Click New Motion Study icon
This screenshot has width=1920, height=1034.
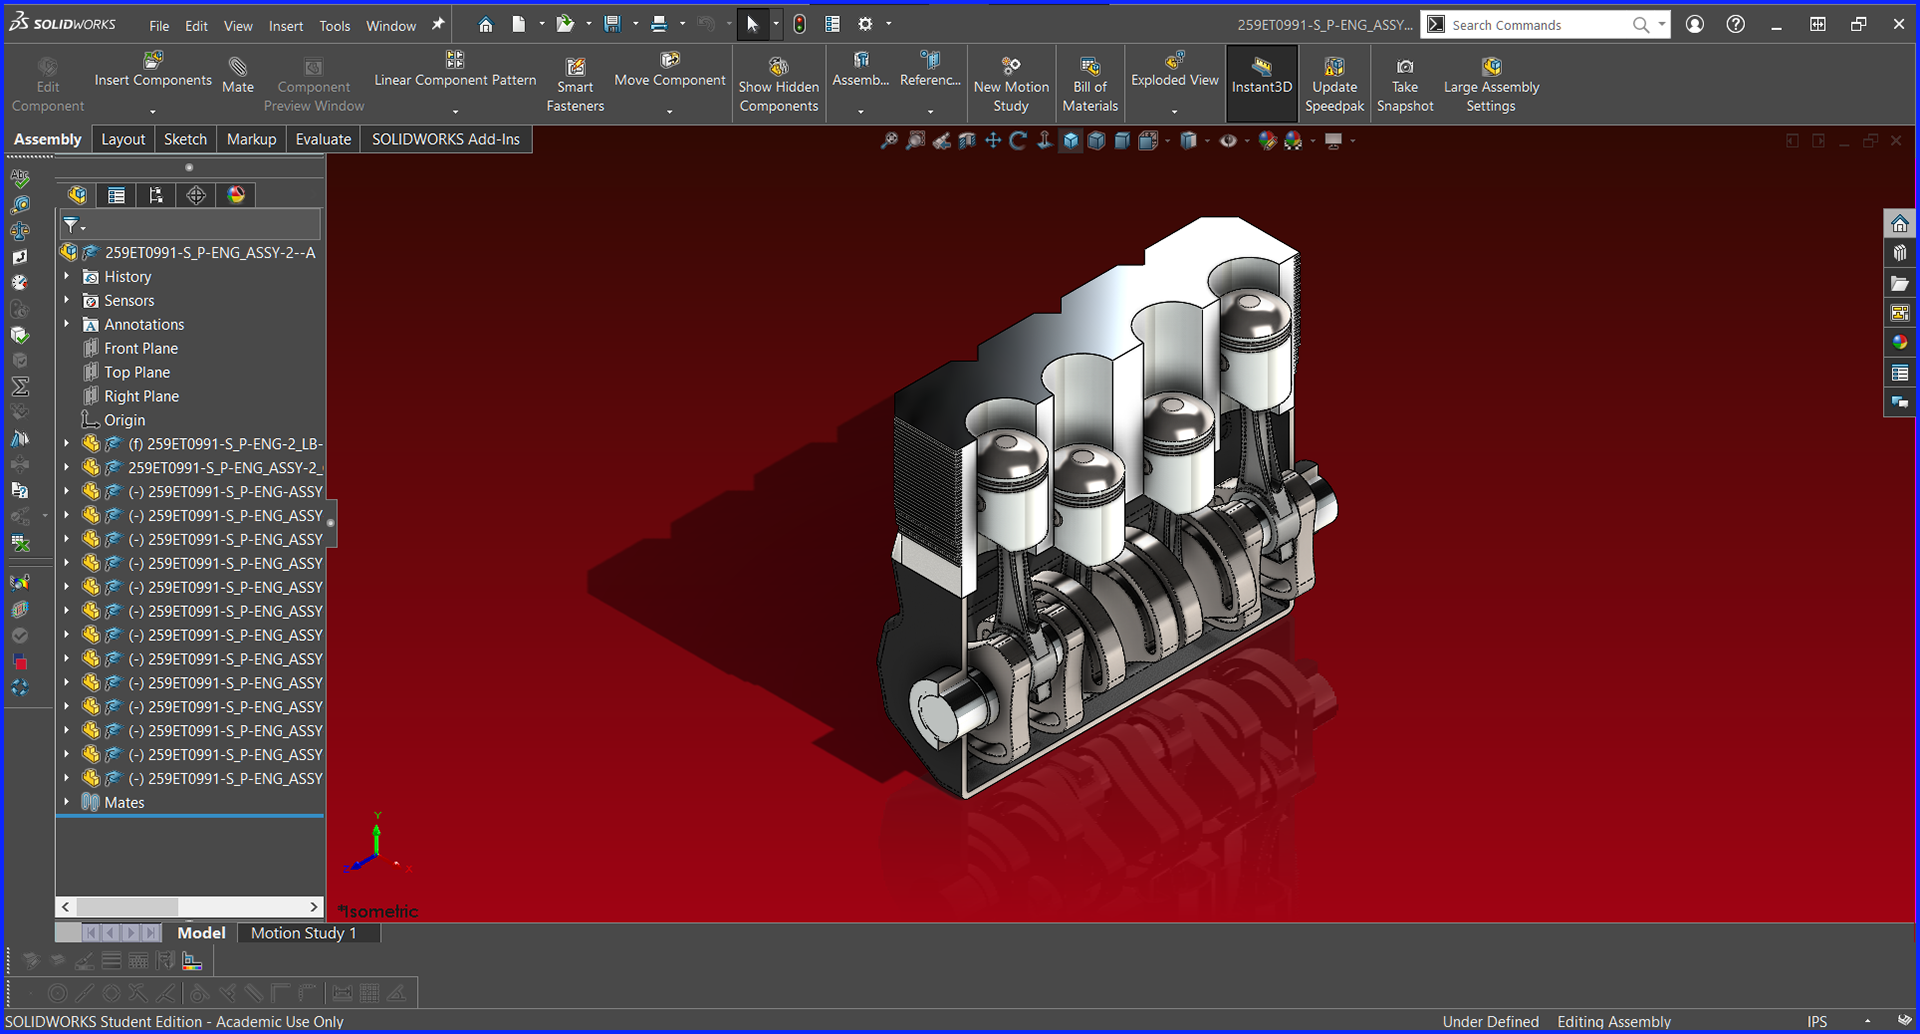(x=1011, y=67)
